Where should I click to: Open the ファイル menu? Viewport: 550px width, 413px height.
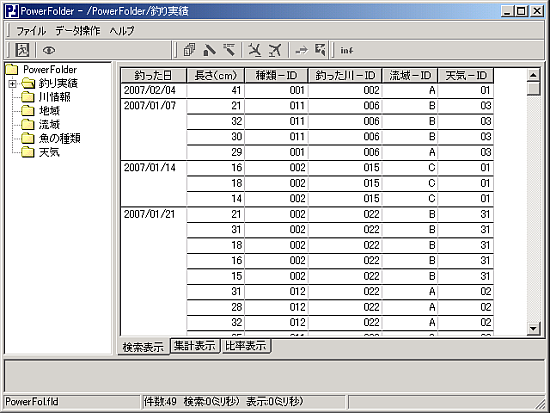pos(31,31)
